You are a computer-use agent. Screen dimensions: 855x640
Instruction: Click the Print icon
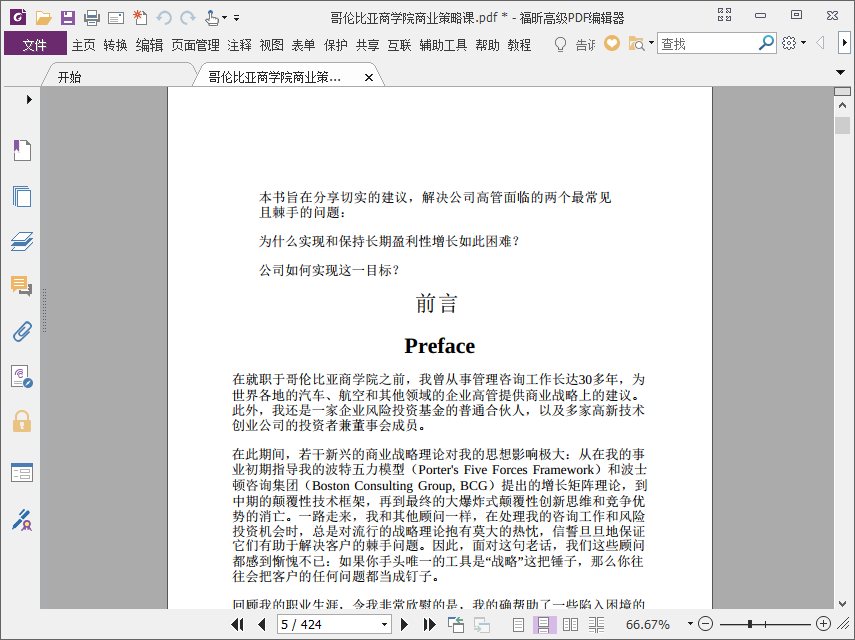(92, 18)
